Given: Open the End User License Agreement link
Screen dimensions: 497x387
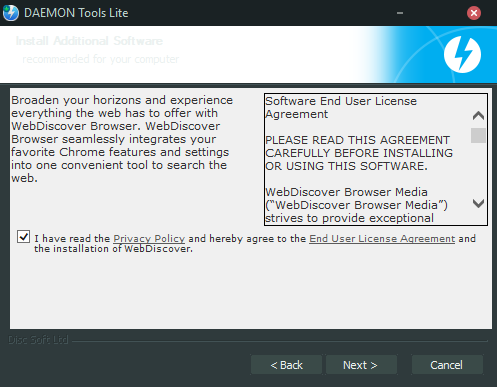Looking at the screenshot, I should (382, 239).
